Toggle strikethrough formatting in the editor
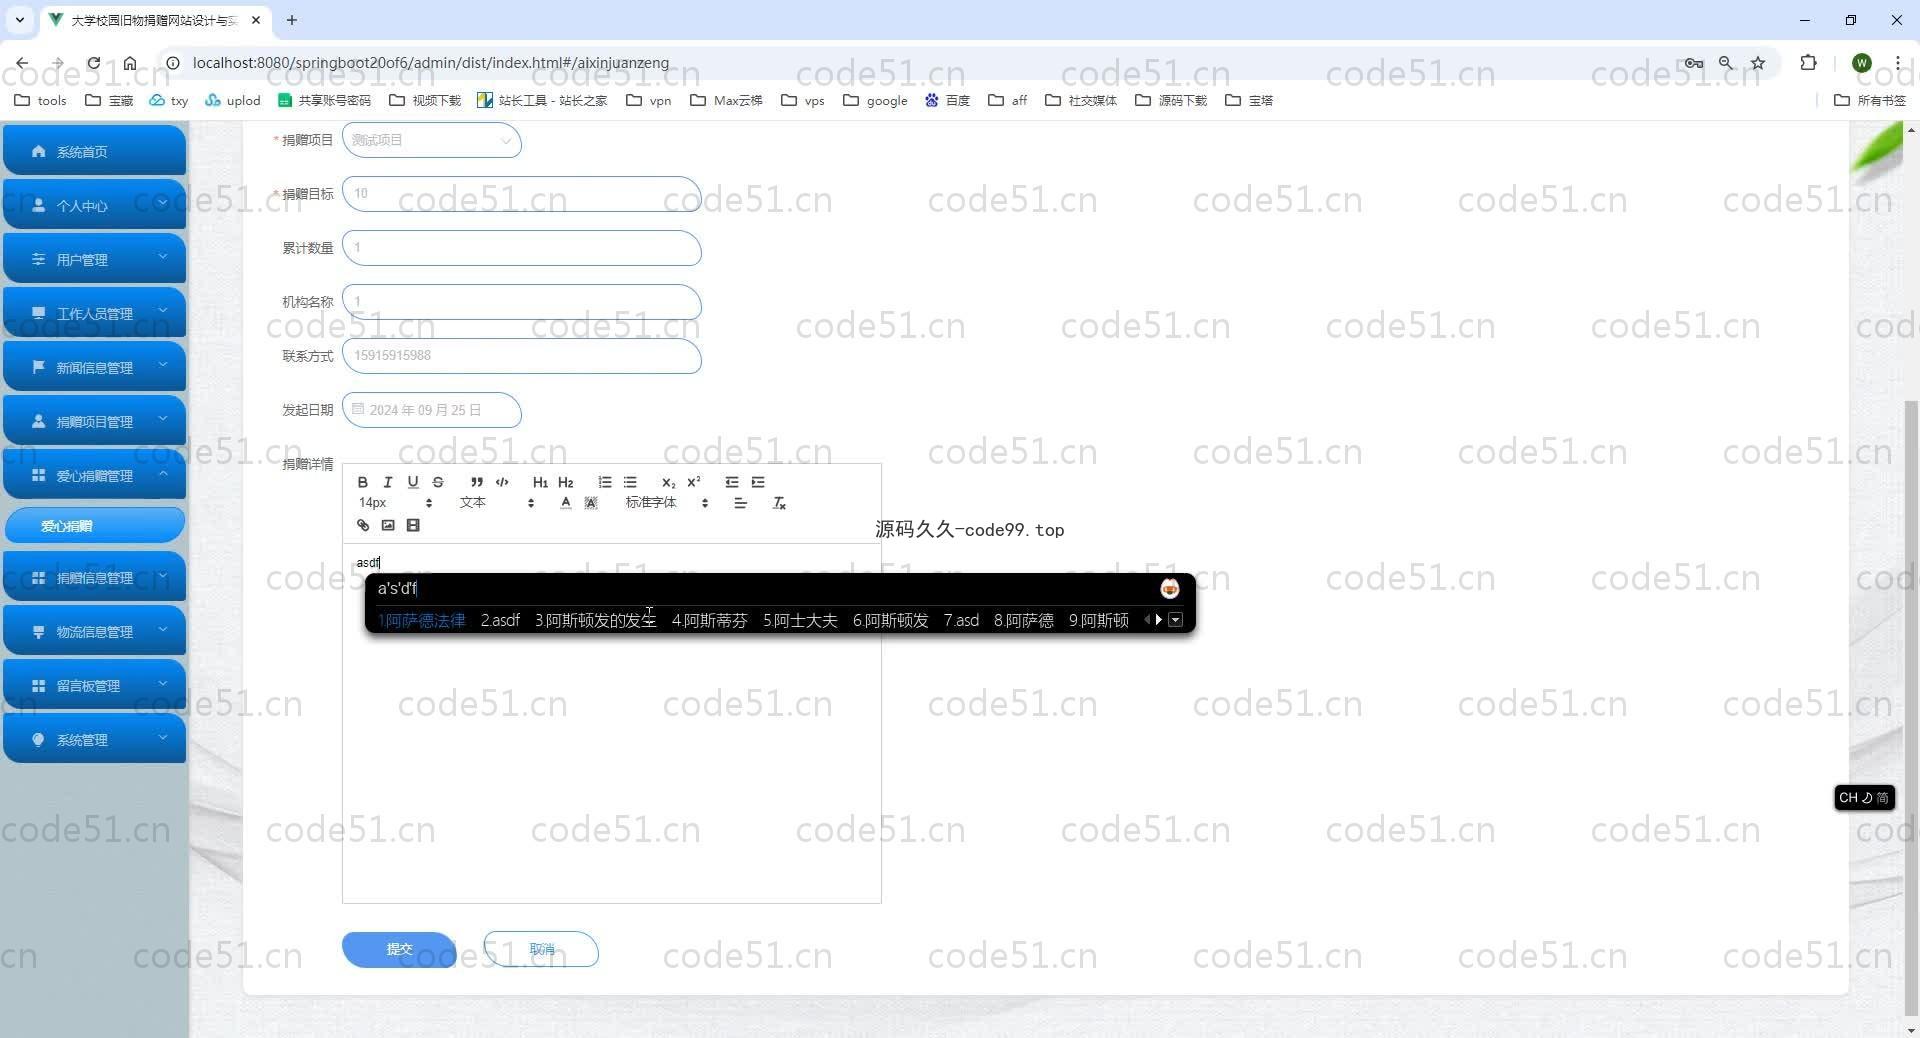This screenshot has height=1038, width=1920. point(437,482)
